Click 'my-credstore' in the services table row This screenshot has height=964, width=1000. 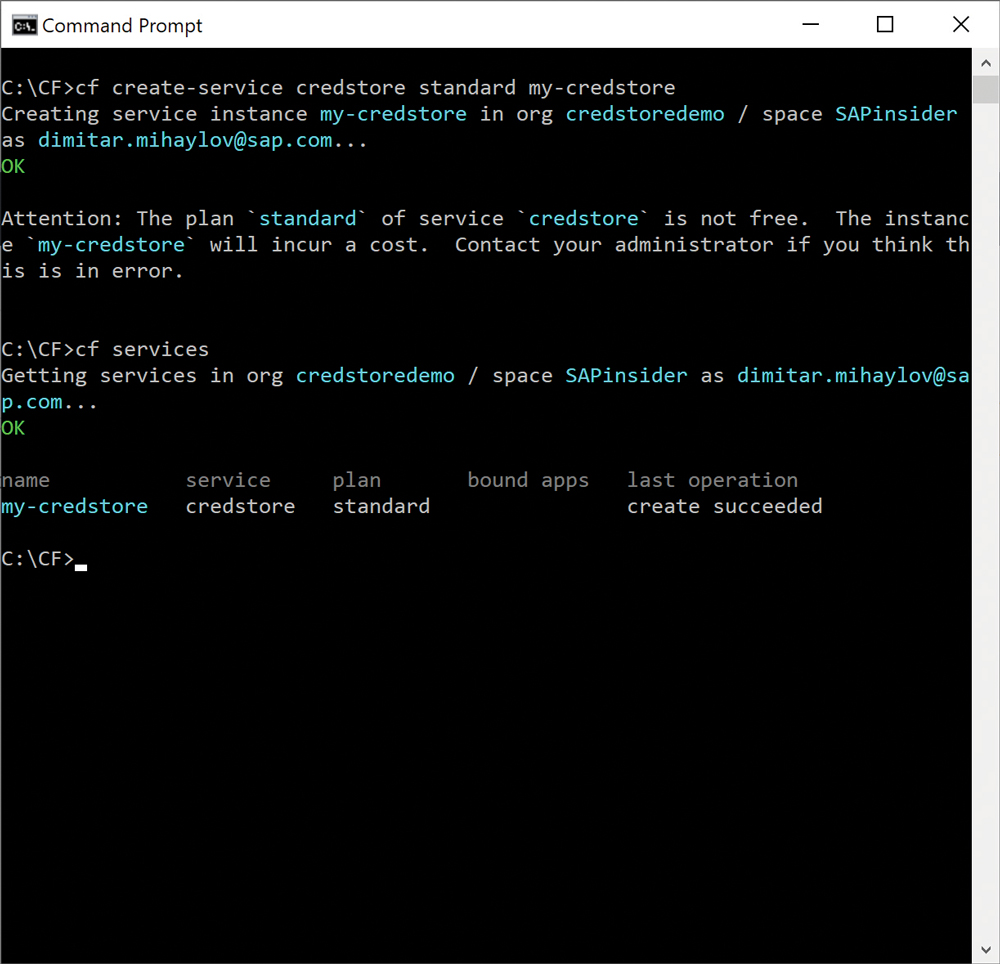pyautogui.click(x=75, y=506)
